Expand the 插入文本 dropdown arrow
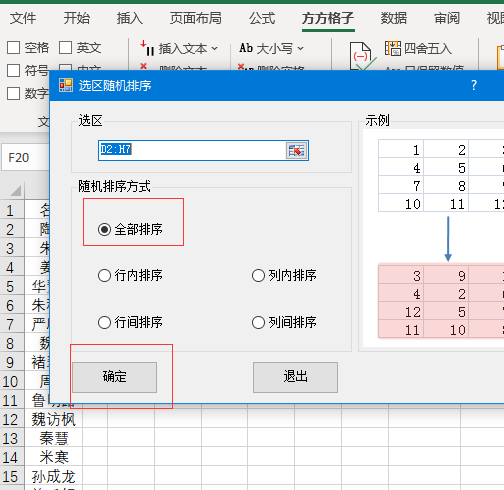This screenshot has width=504, height=490. point(215,49)
